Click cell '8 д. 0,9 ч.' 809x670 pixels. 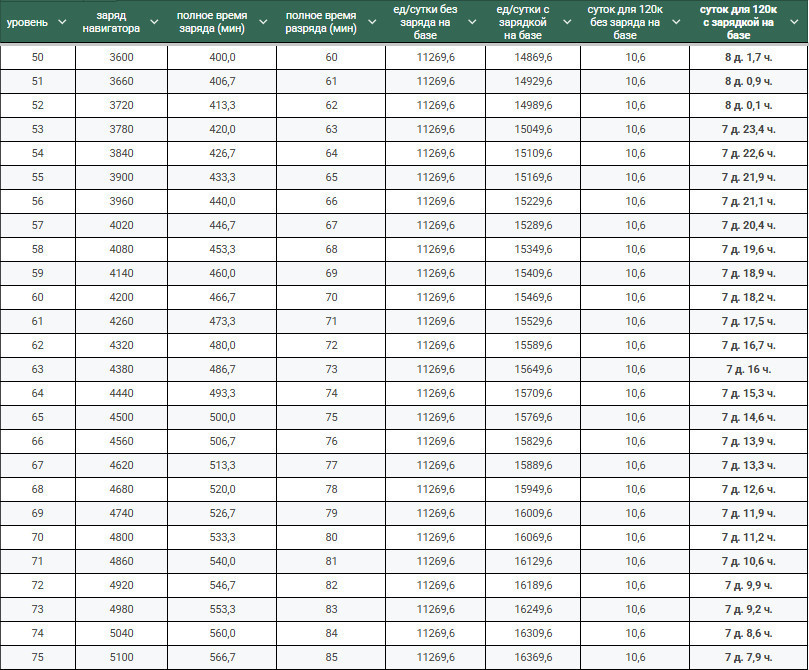[749, 81]
